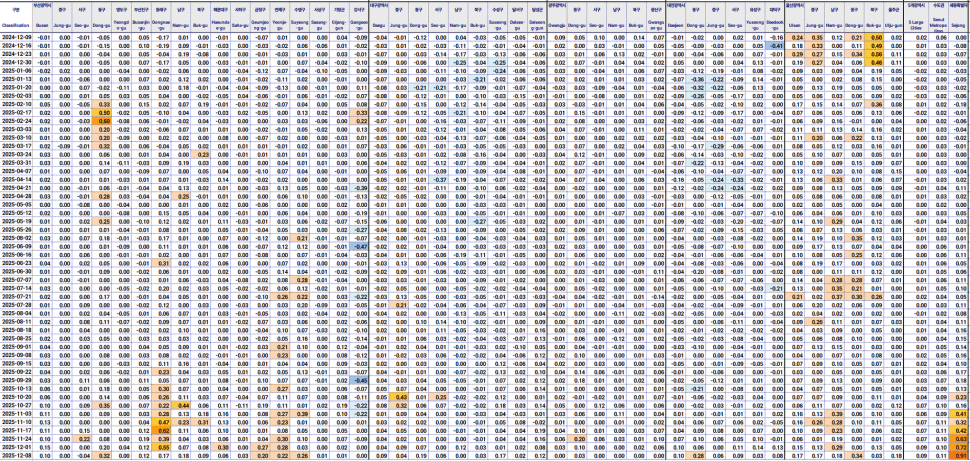
Task: Click the 0.47 cell in 2025-11-10 row
Action: 163,421
